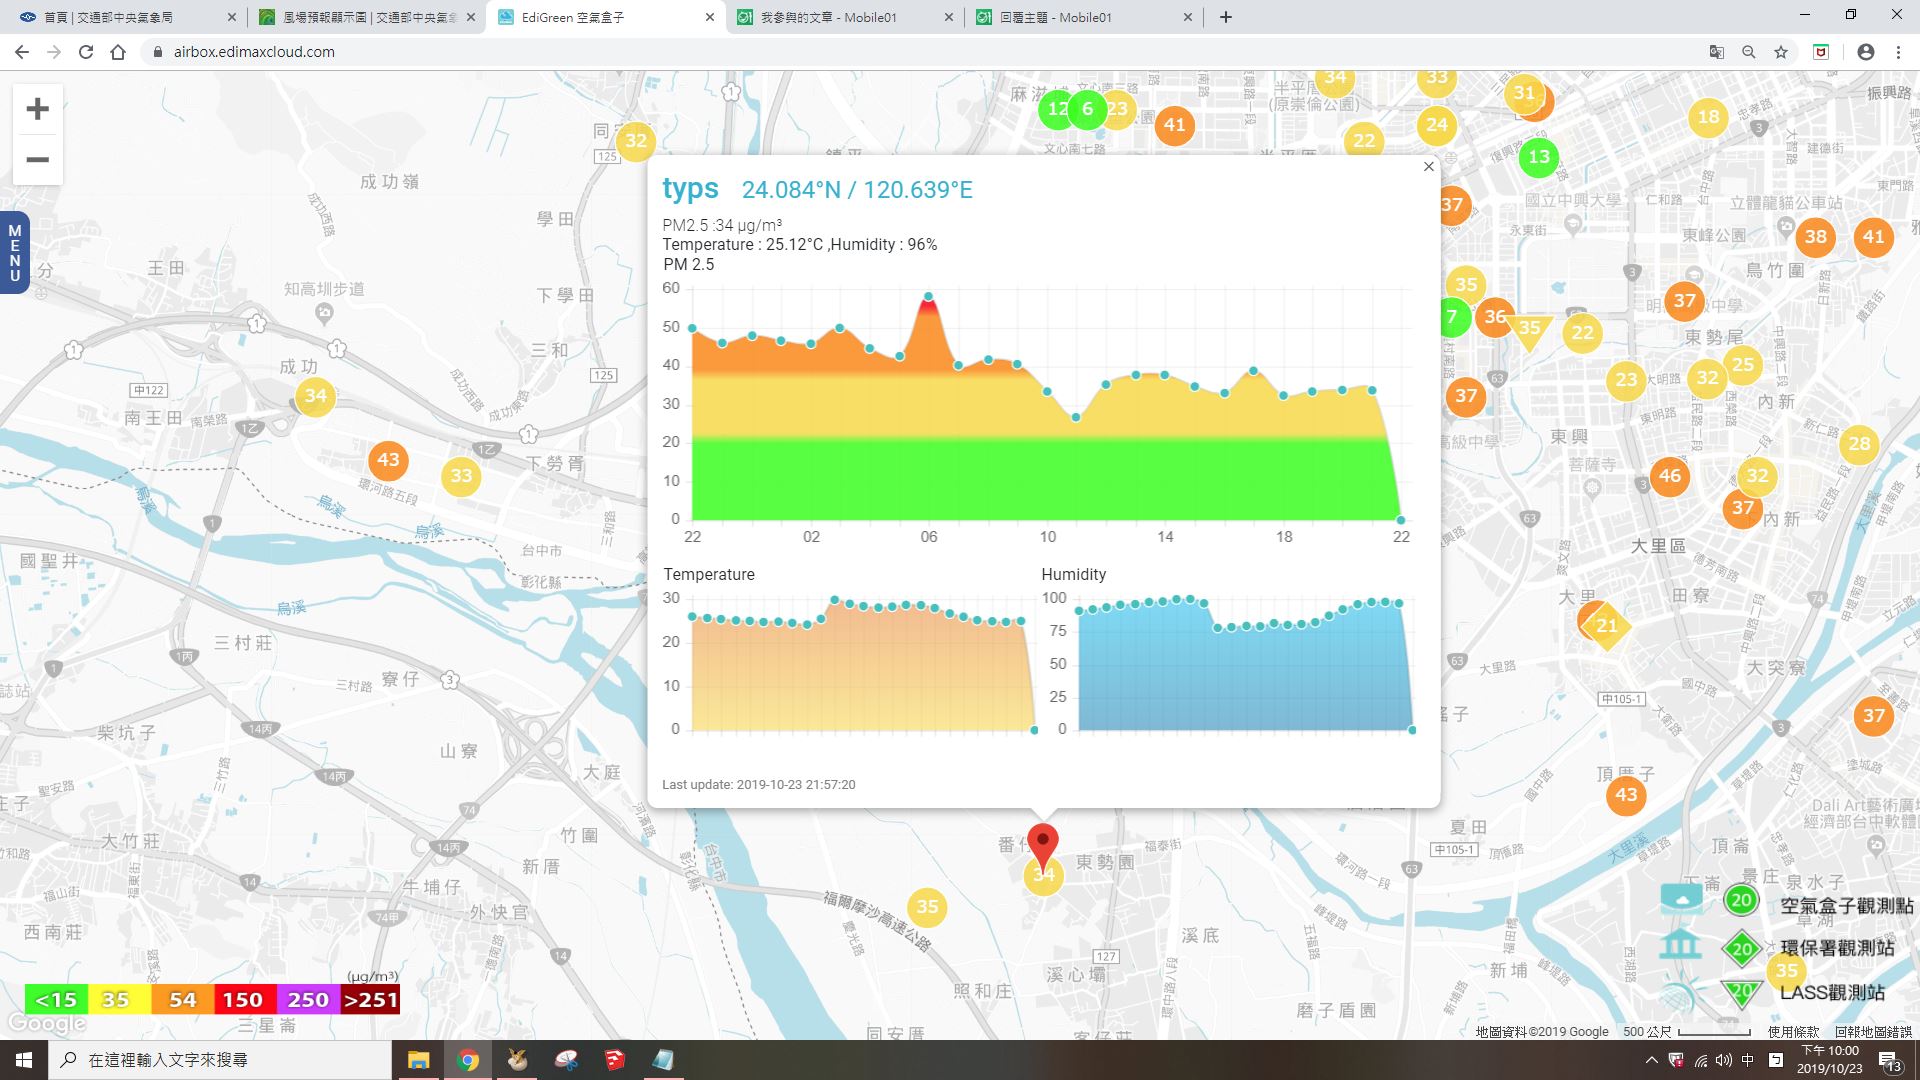Select yellow marker showing 18
Screen dimensions: 1920x1080
point(1708,117)
